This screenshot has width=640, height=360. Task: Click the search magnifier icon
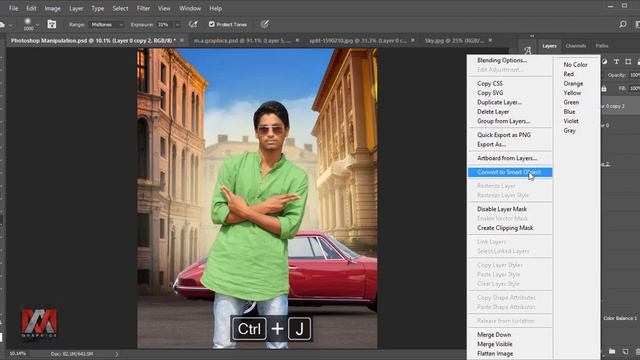pyautogui.click(x=623, y=24)
